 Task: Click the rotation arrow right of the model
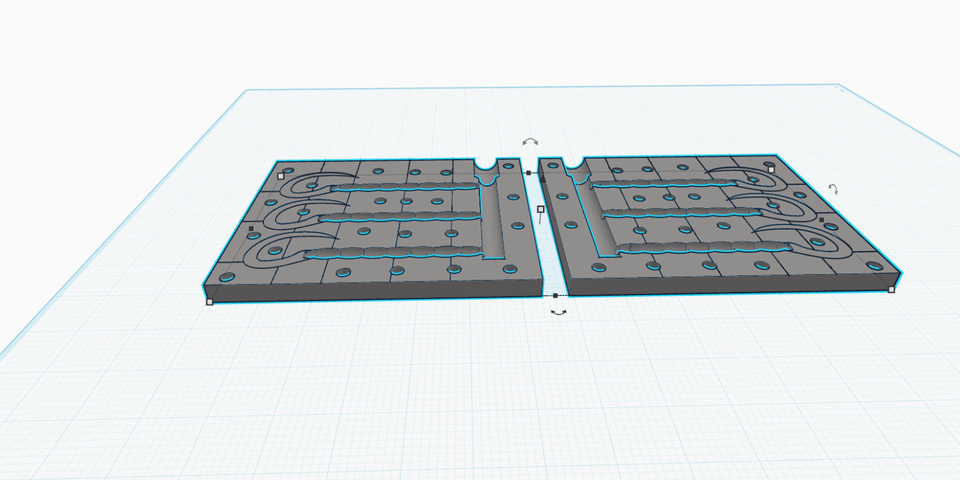click(832, 189)
